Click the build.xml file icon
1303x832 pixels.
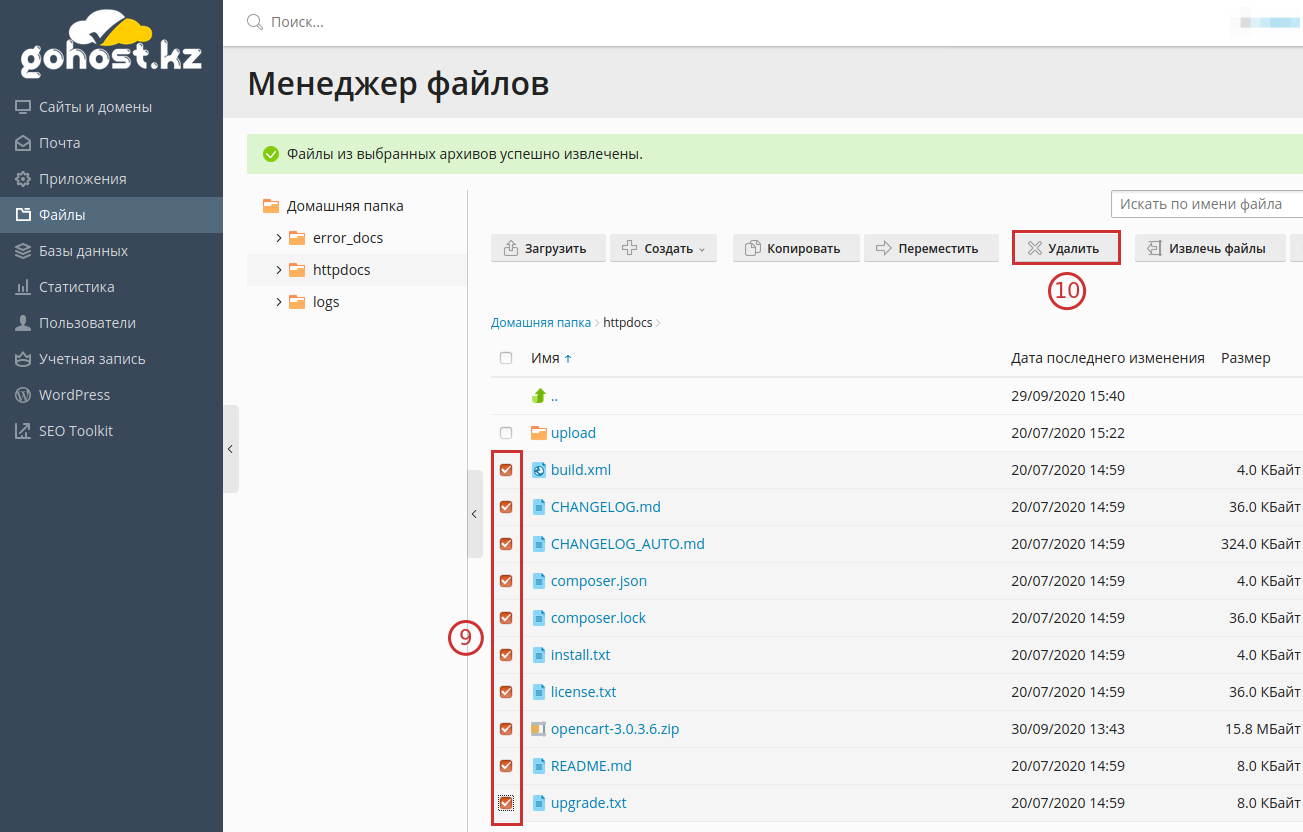click(x=539, y=470)
